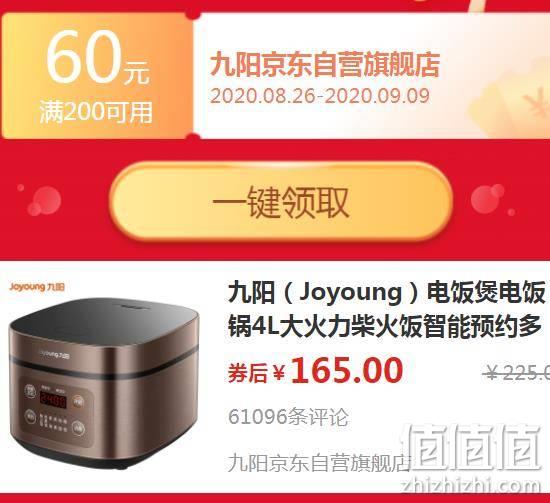550x503 pixels.
Task: Open the zhizhizhi.com watermark link
Action: click(472, 485)
